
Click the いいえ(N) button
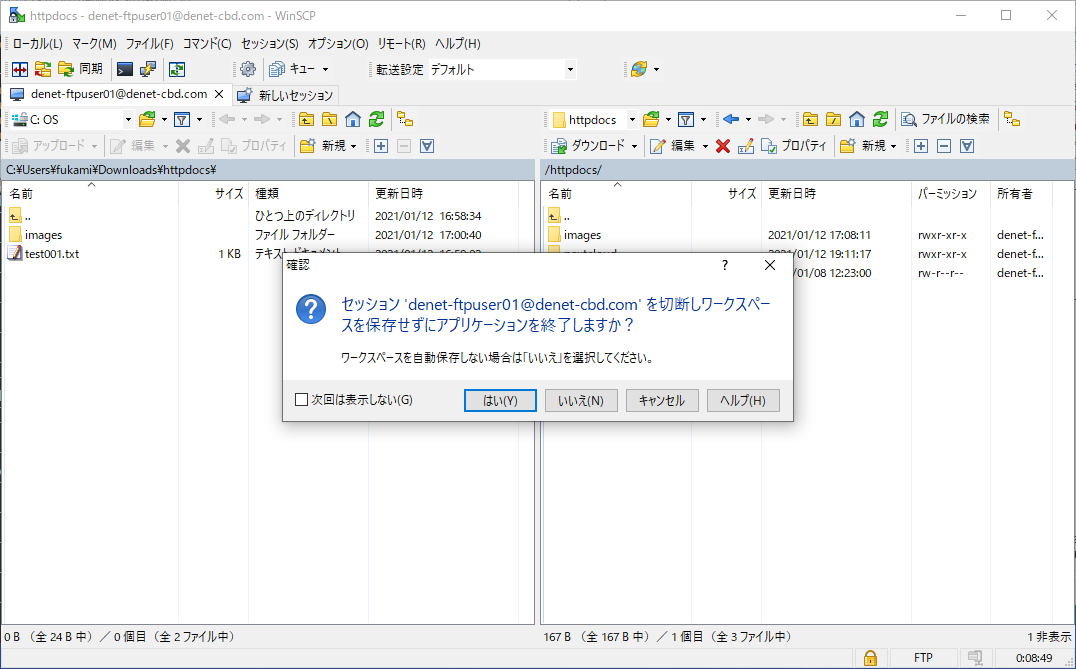coord(581,401)
